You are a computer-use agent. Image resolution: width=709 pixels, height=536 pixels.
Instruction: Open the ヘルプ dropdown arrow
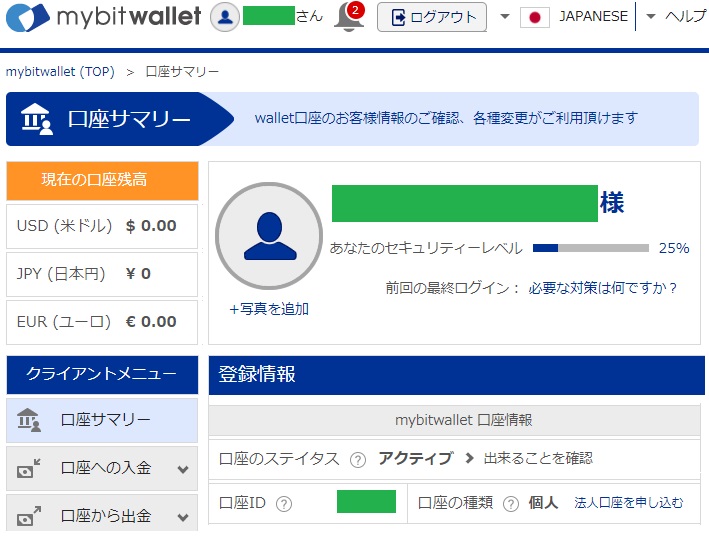tap(651, 17)
